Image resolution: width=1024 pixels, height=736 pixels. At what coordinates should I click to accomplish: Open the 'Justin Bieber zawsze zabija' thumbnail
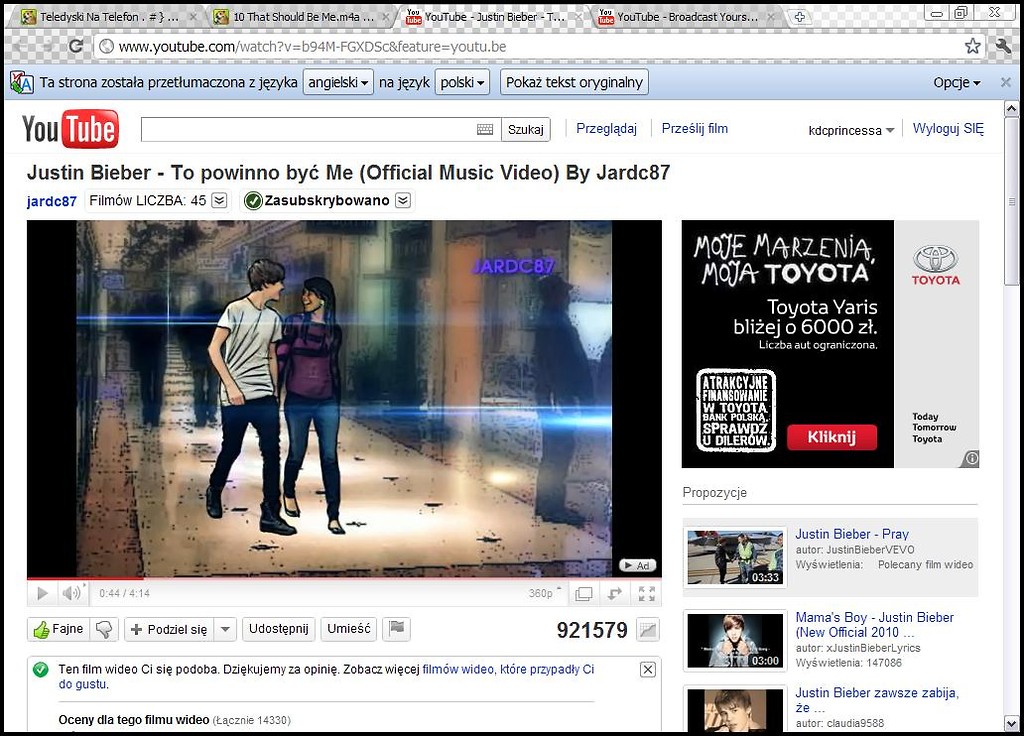pyautogui.click(x=735, y=711)
